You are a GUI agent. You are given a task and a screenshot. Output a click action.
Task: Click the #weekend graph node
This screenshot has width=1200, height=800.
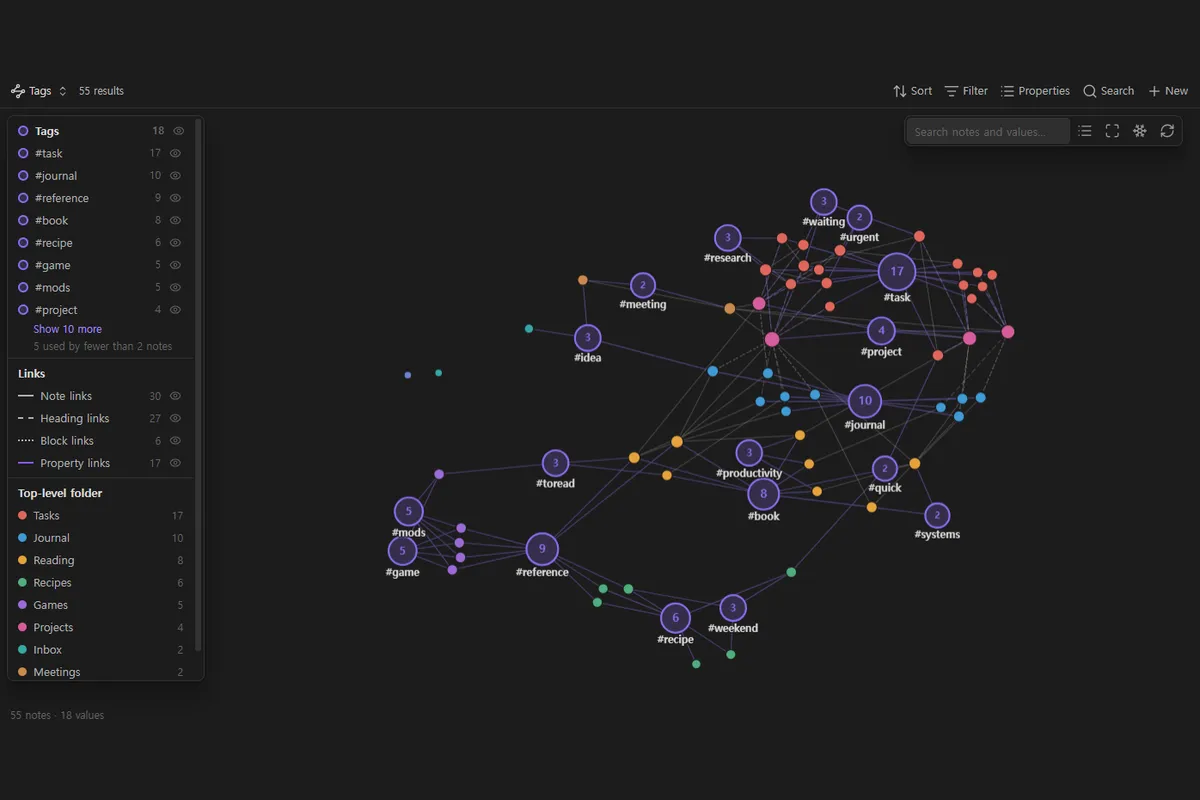733,608
